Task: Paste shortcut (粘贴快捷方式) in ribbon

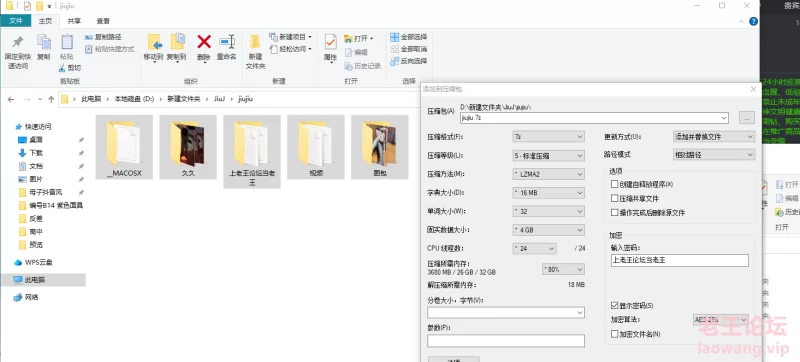Action: pos(110,49)
